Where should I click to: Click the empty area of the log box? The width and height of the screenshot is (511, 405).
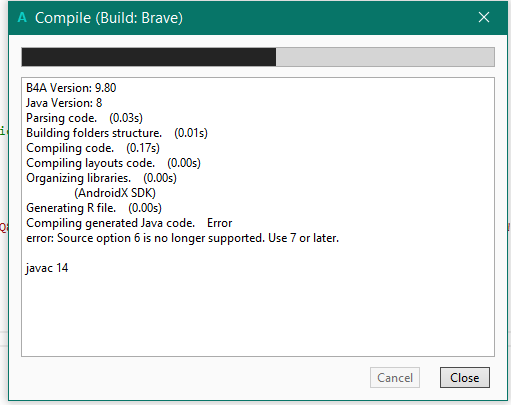click(258, 313)
